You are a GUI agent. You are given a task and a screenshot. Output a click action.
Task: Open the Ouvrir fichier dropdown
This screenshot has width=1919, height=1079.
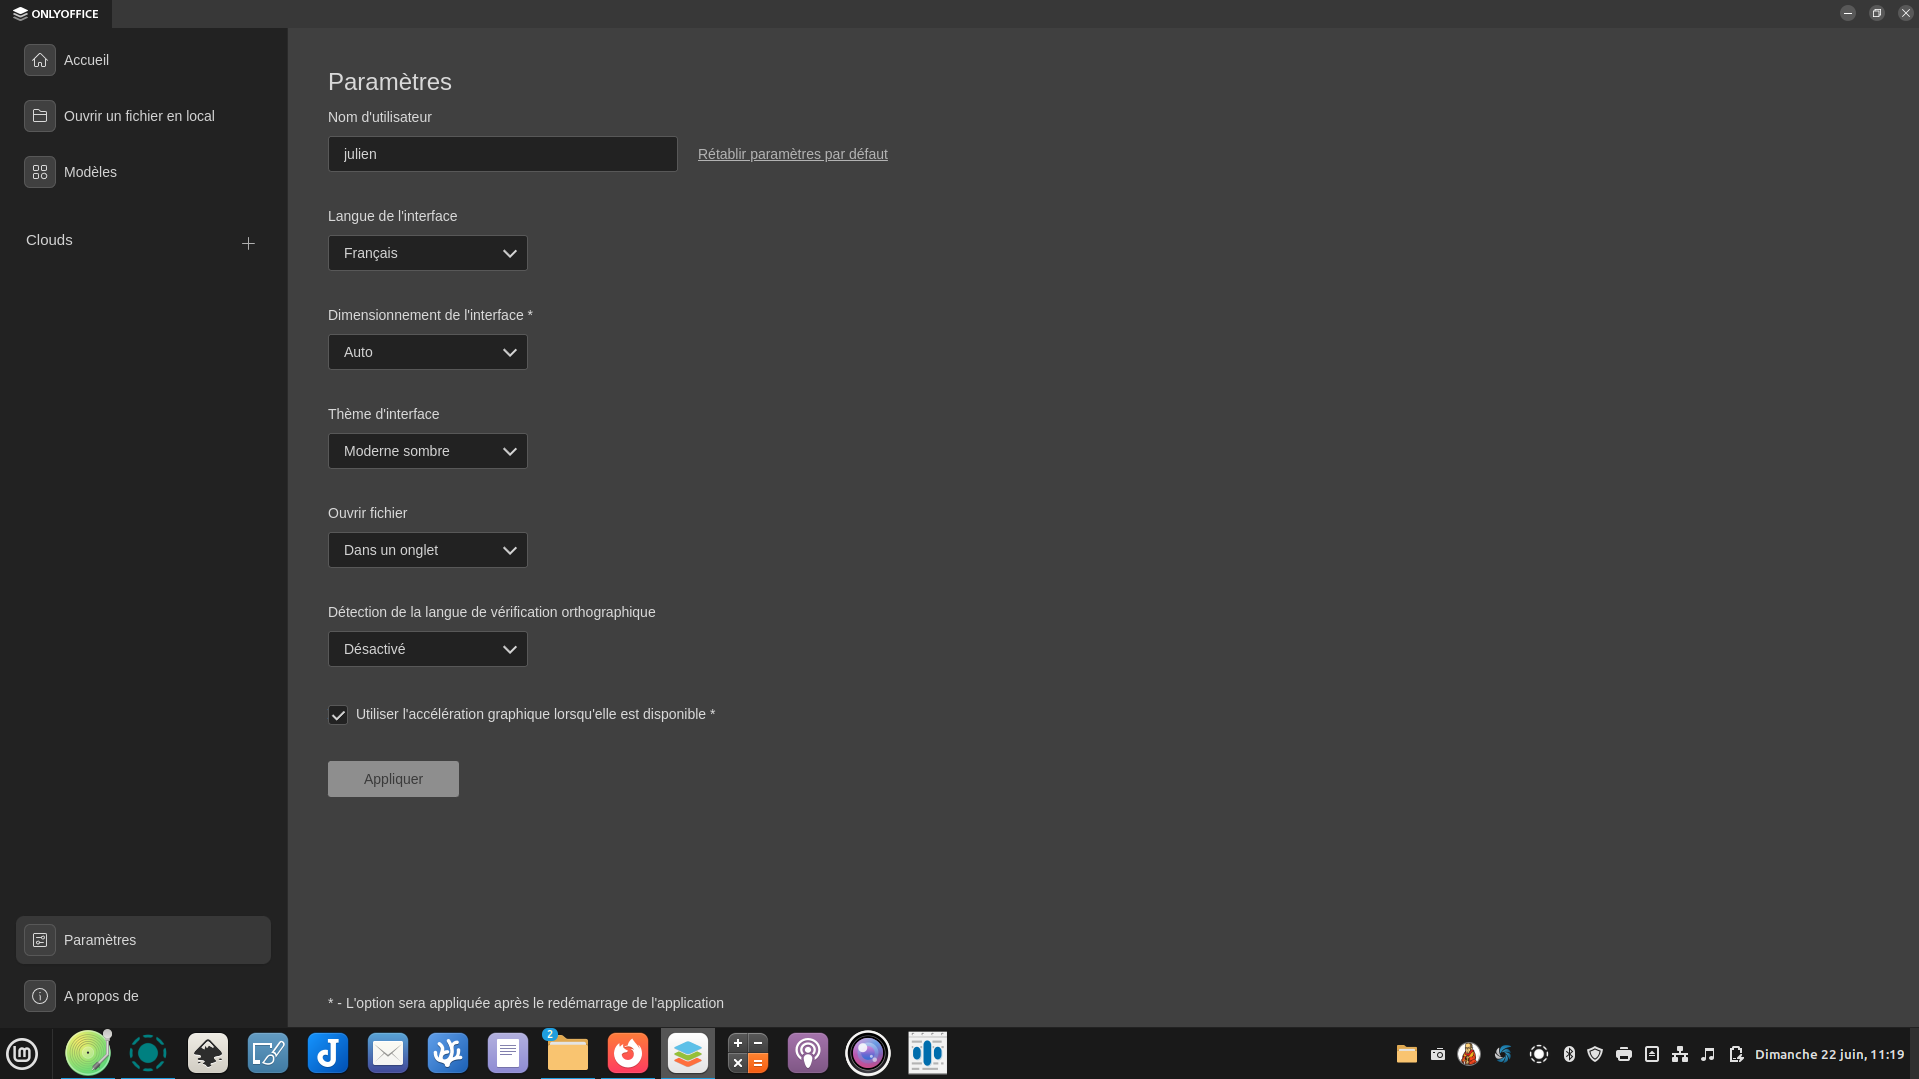tap(427, 550)
